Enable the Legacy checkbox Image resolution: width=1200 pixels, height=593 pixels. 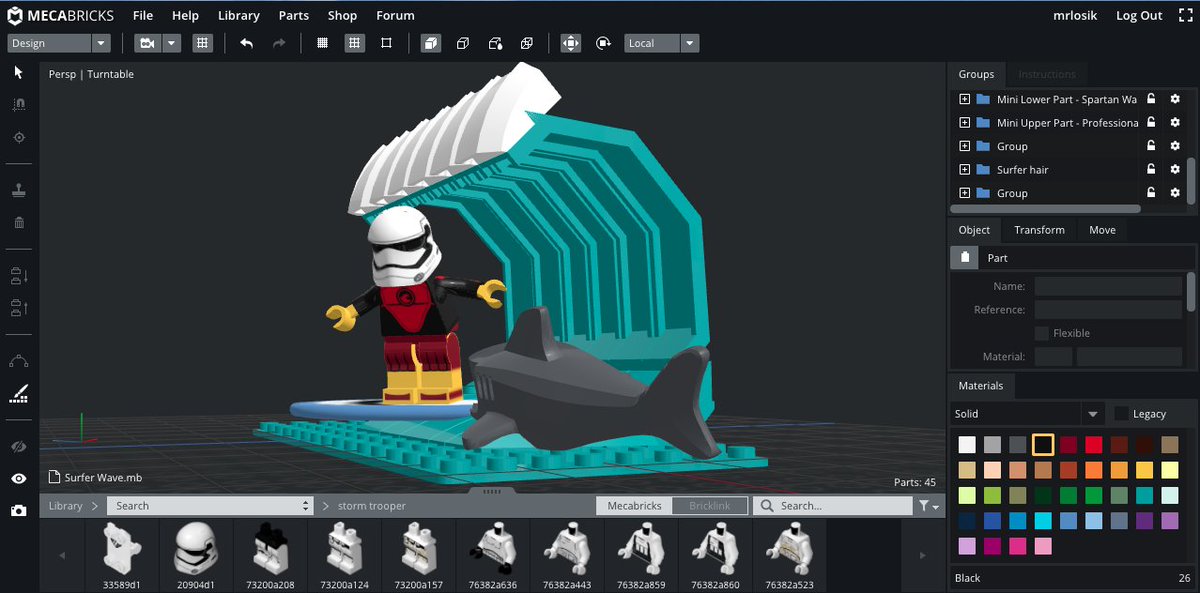pyautogui.click(x=1122, y=413)
